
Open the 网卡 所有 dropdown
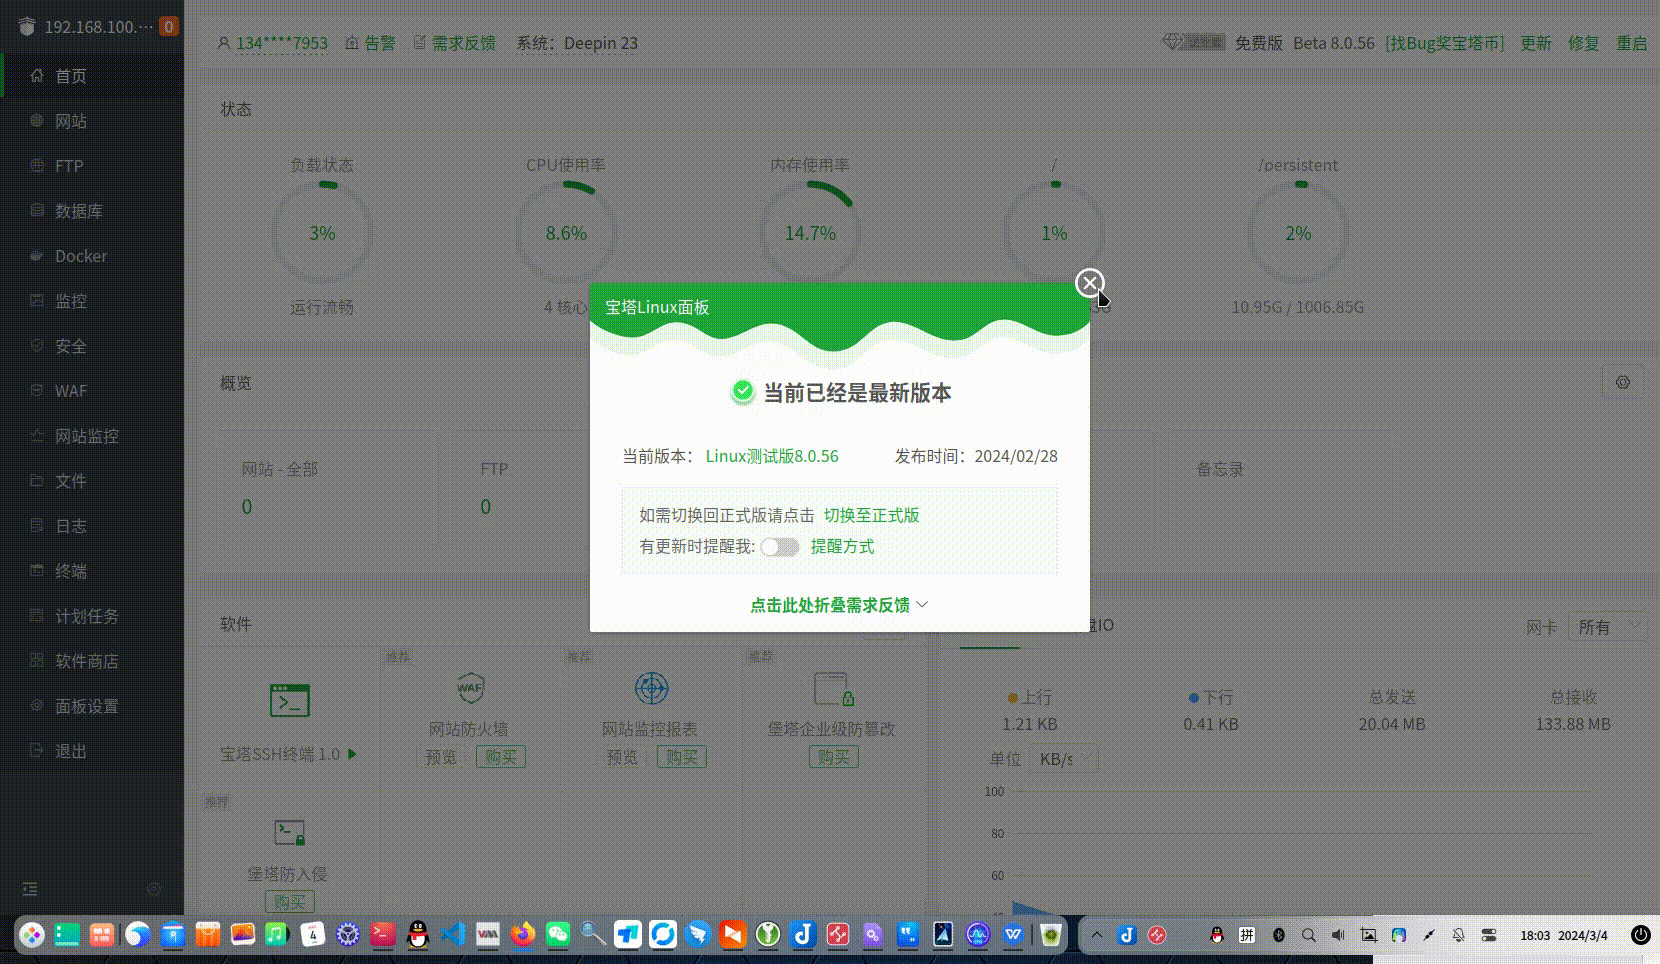pyautogui.click(x=1607, y=627)
